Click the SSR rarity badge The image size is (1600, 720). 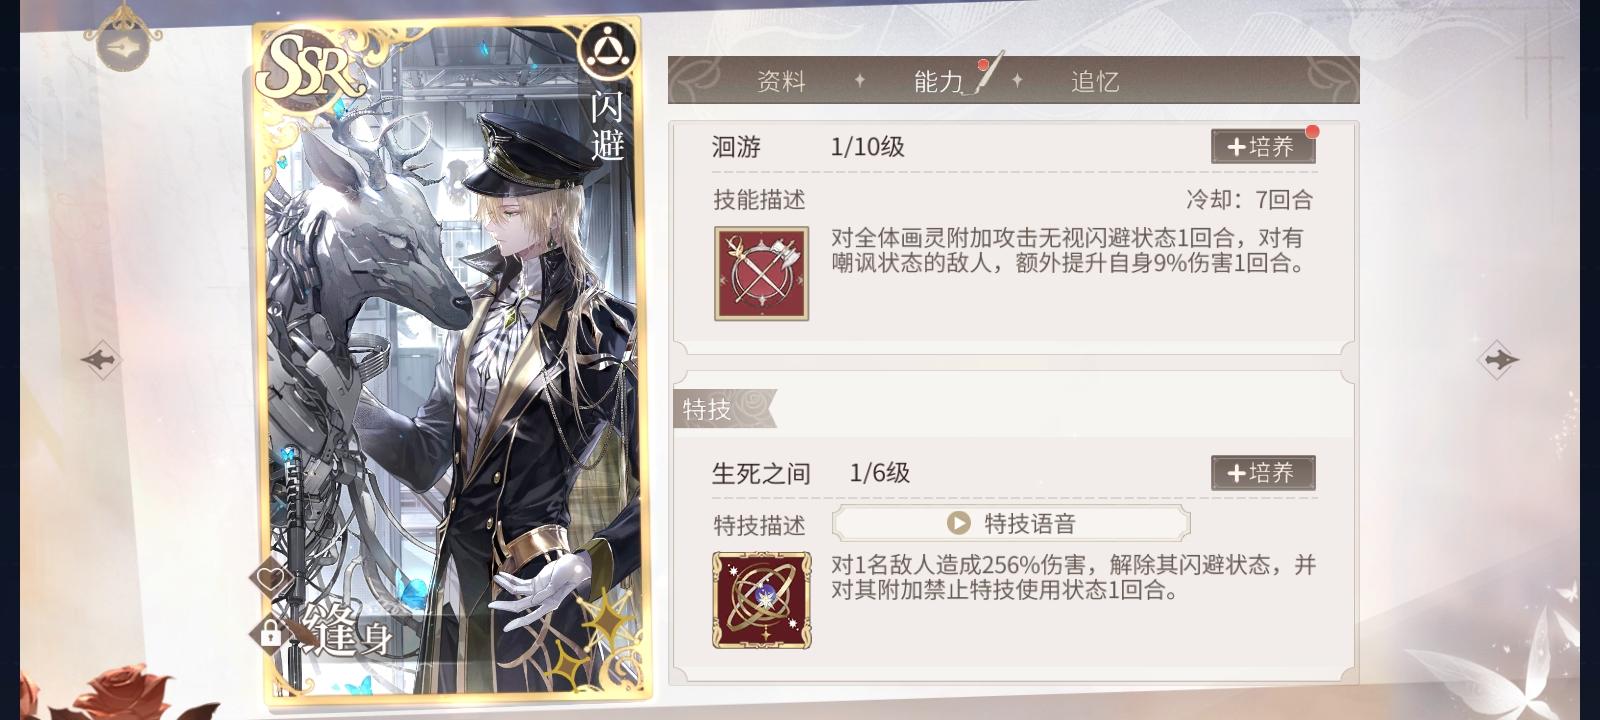point(310,68)
